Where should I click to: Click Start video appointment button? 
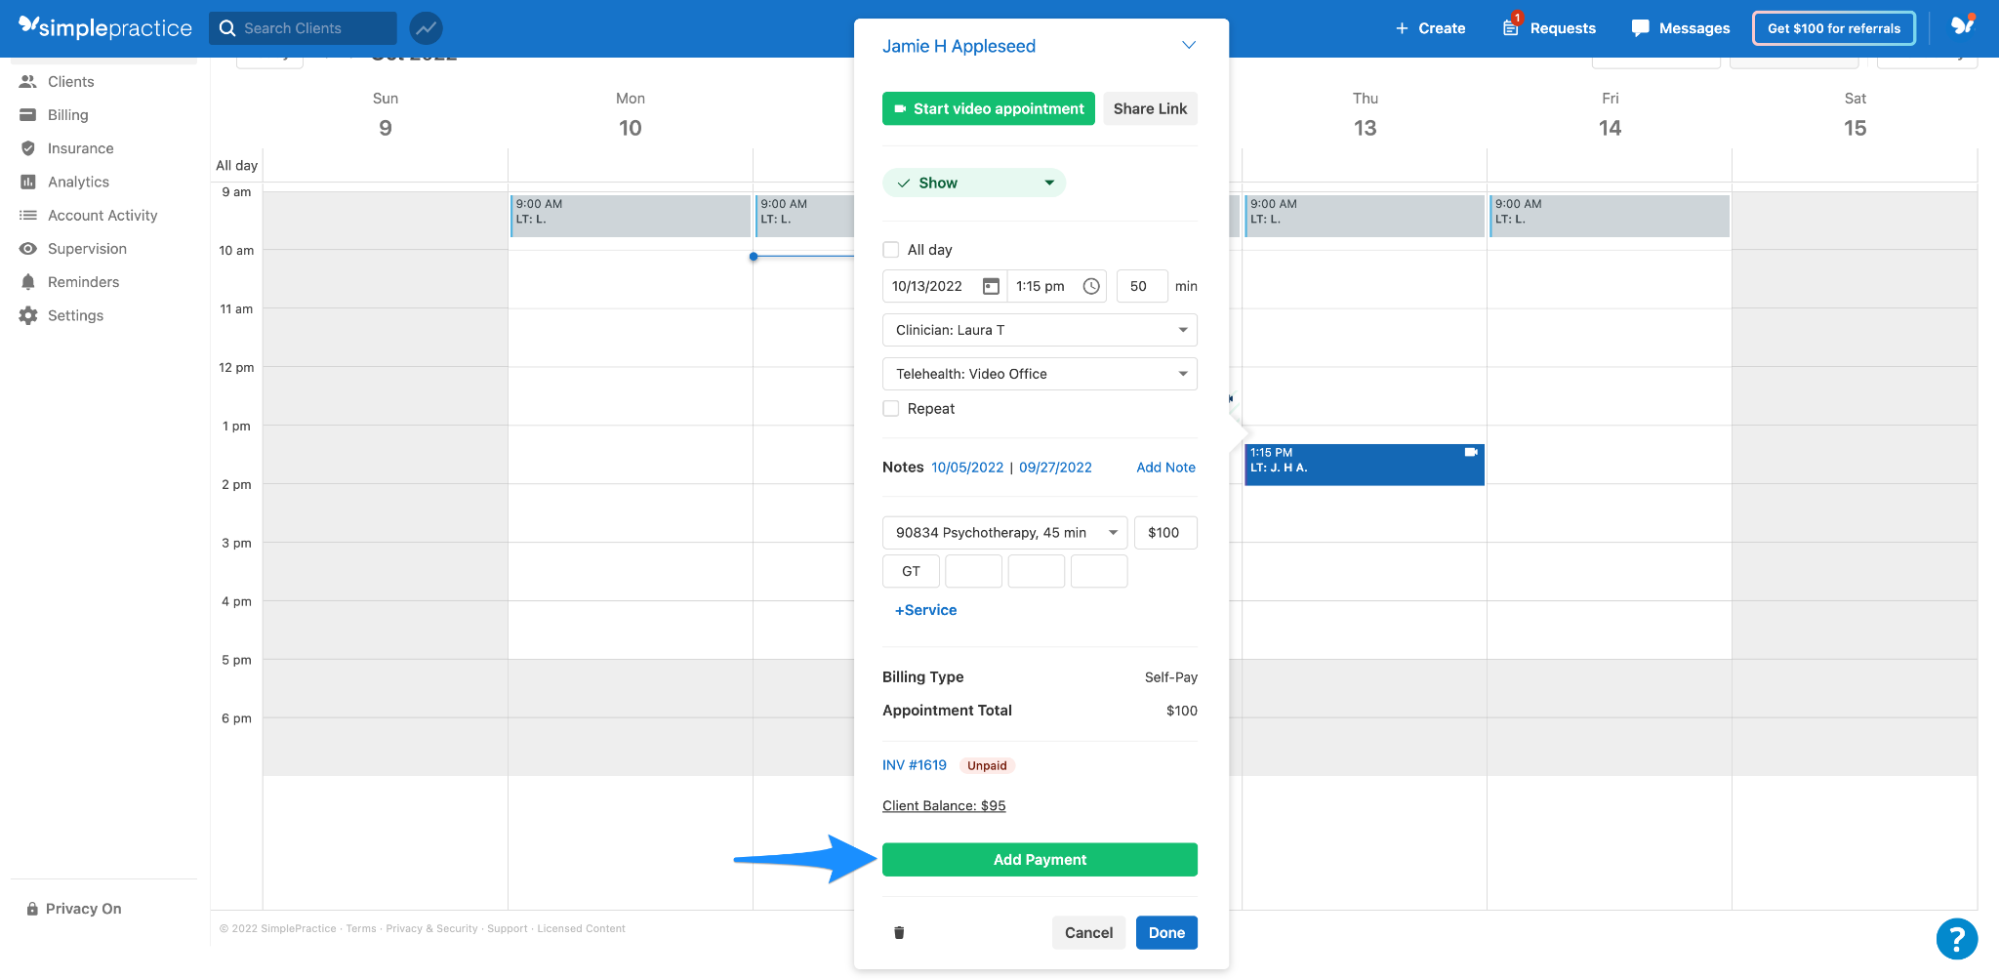(988, 108)
